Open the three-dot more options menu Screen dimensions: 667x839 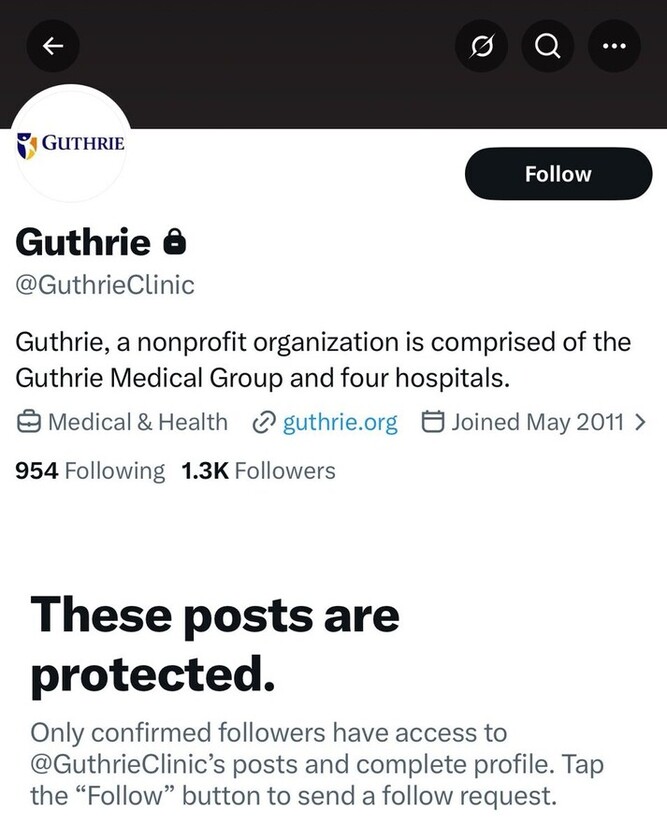point(614,46)
